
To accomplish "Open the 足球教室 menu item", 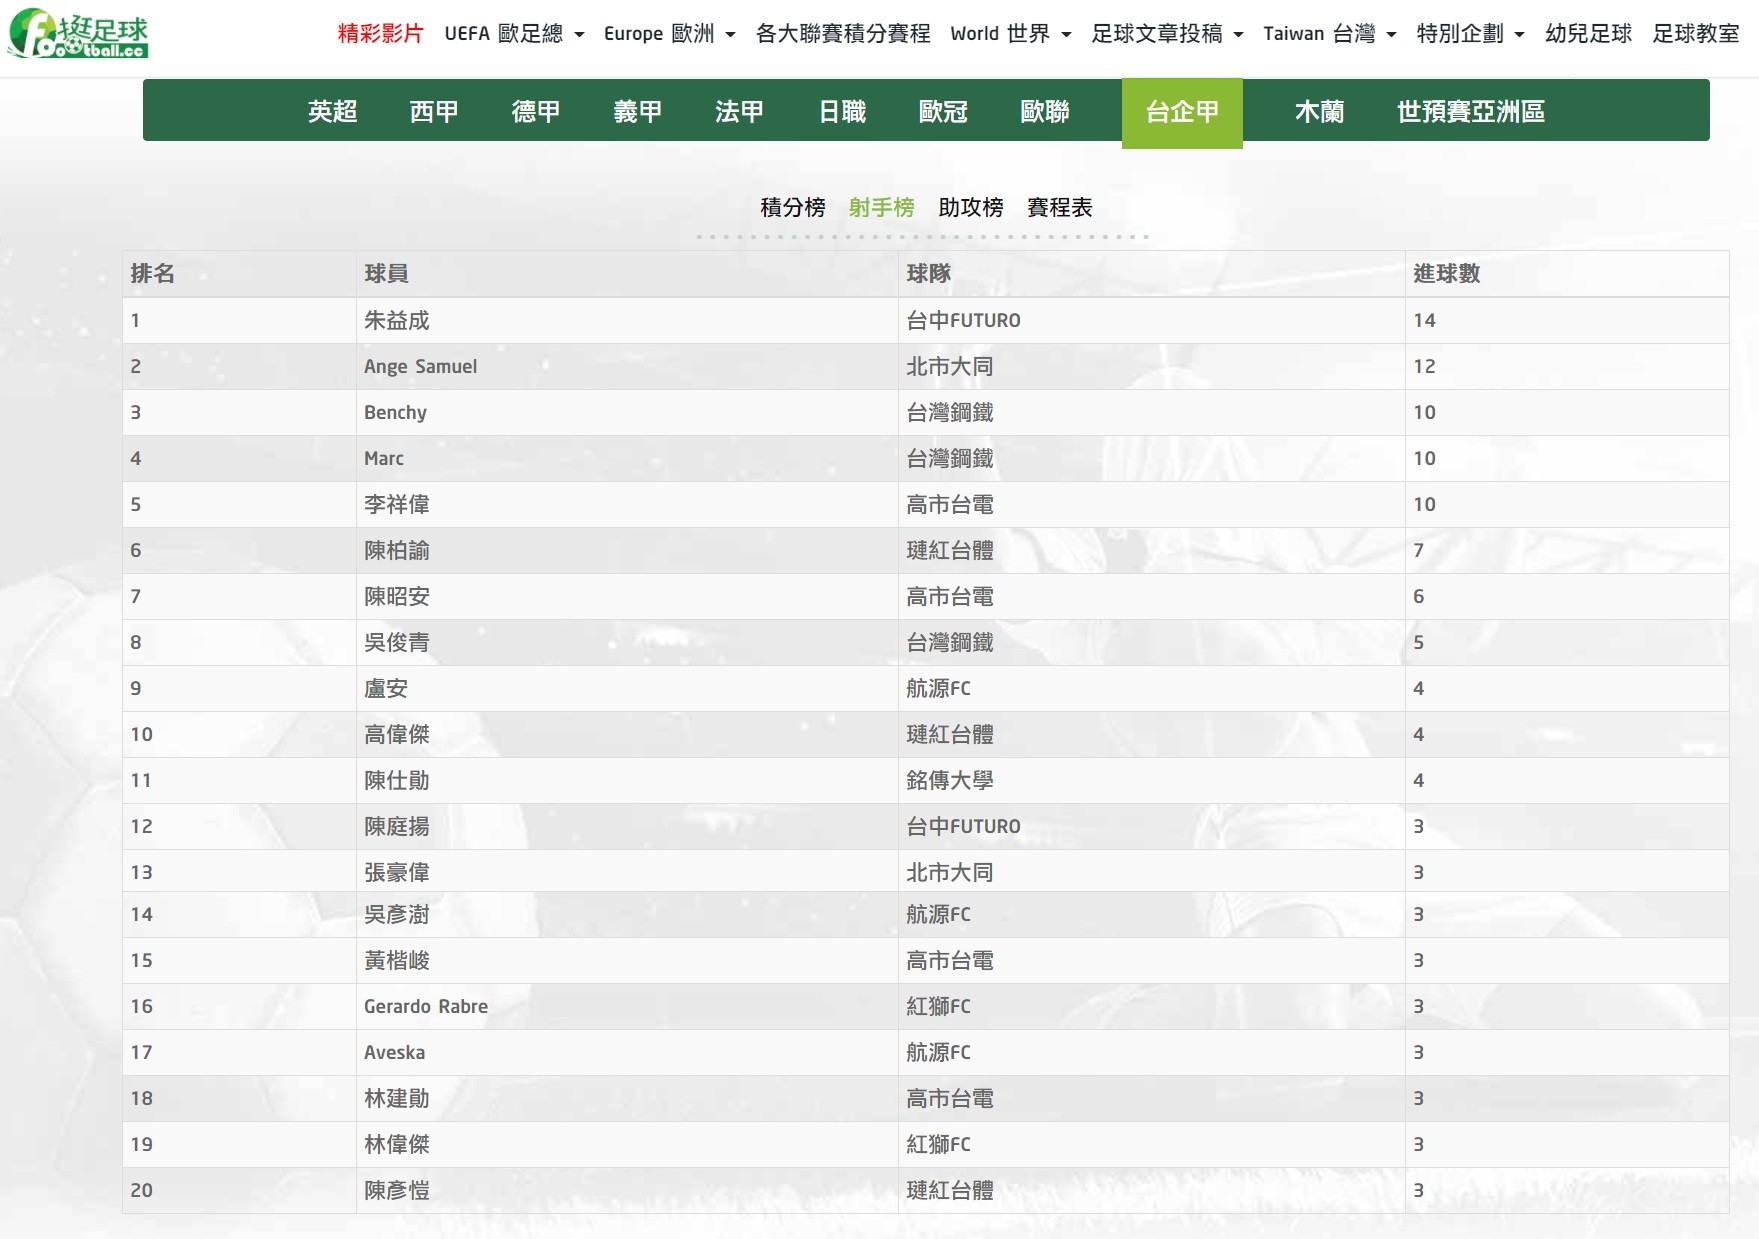I will [x=1695, y=34].
